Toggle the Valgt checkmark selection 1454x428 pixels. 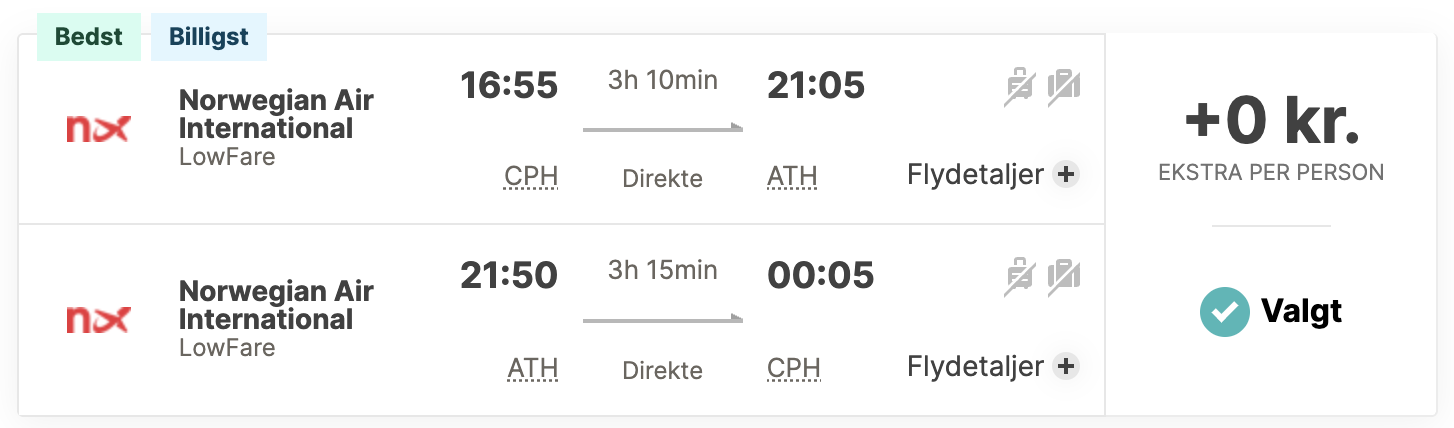point(1224,312)
